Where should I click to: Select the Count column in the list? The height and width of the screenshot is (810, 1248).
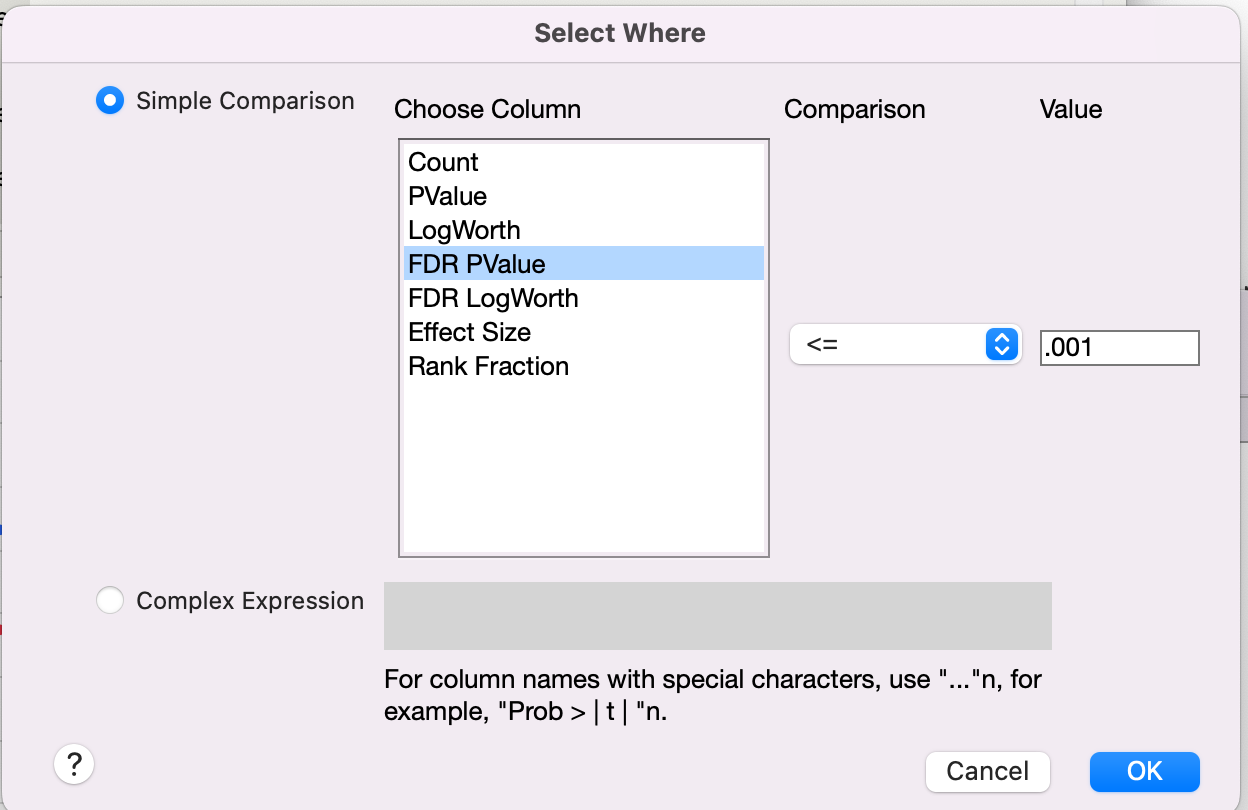(443, 162)
